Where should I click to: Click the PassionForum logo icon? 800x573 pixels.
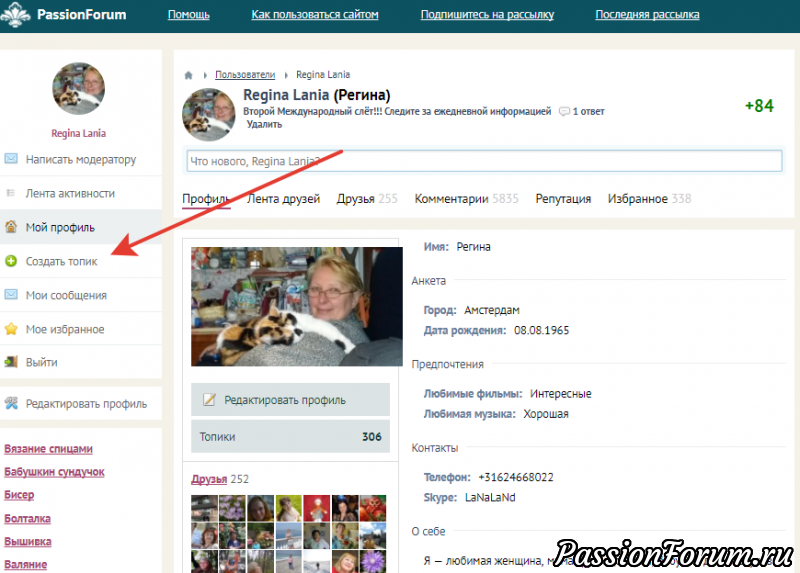click(18, 15)
